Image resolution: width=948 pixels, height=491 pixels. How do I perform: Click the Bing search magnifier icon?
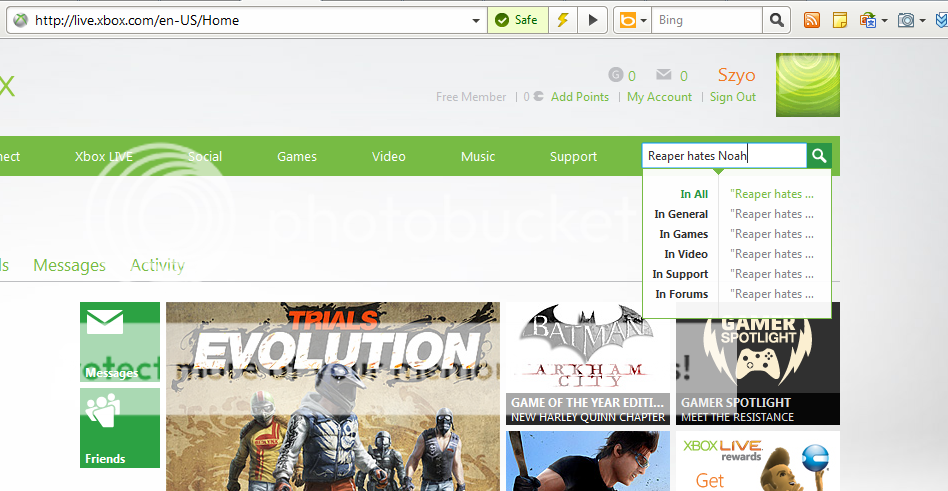pyautogui.click(x=776, y=20)
